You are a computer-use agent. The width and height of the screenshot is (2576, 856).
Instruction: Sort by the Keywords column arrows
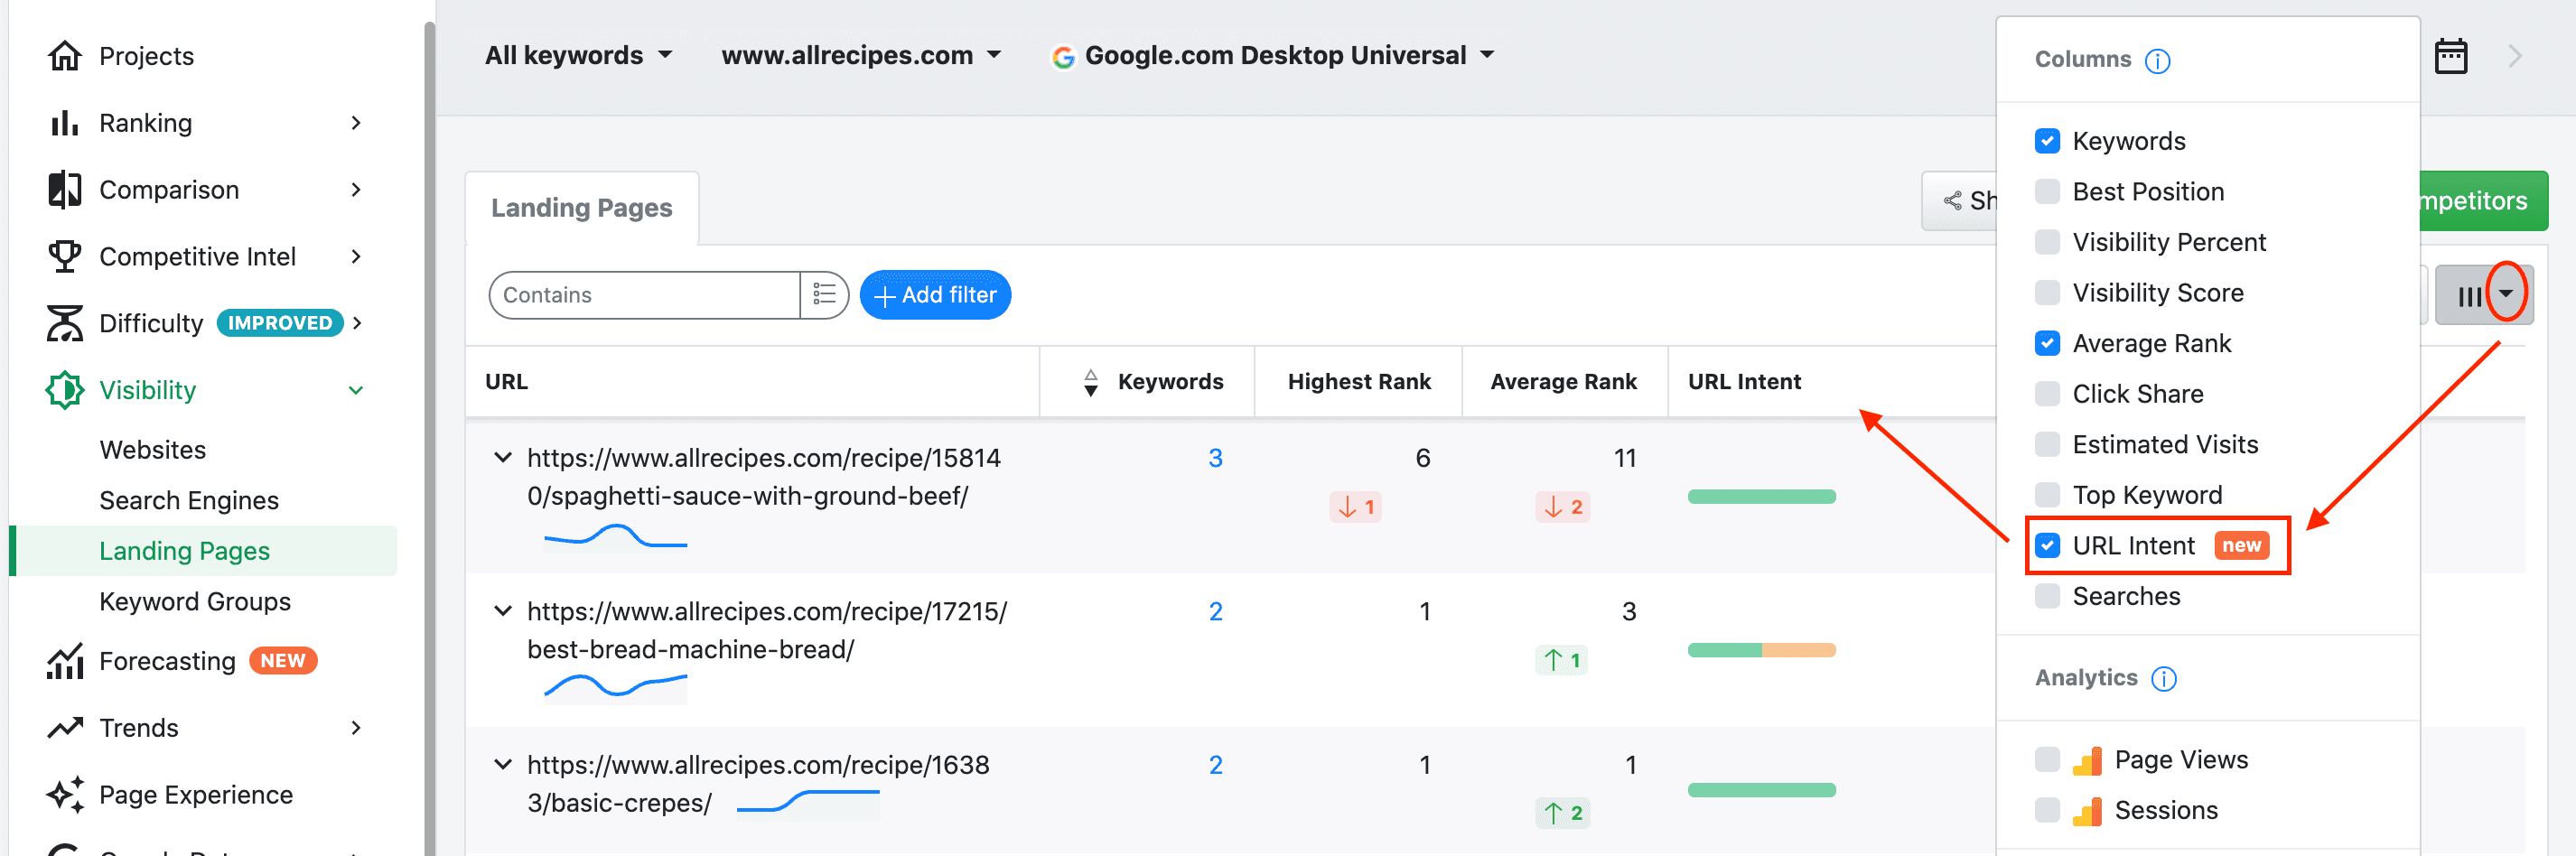[1090, 382]
